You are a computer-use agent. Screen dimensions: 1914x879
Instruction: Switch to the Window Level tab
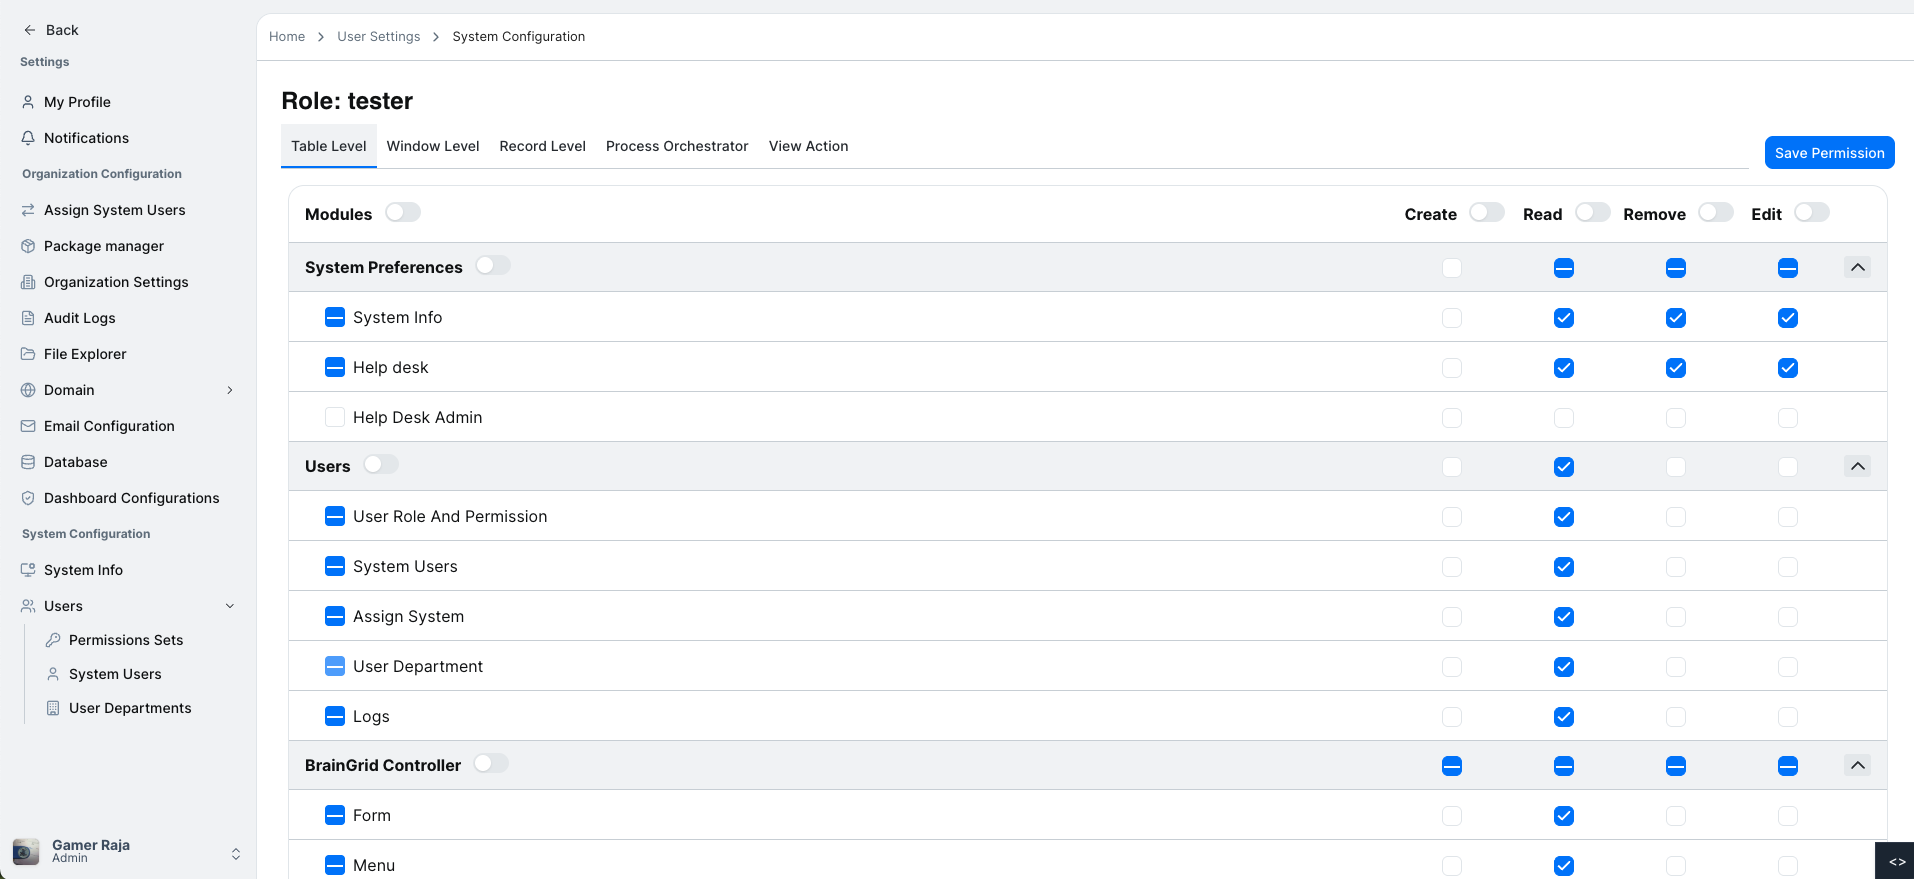coord(433,146)
